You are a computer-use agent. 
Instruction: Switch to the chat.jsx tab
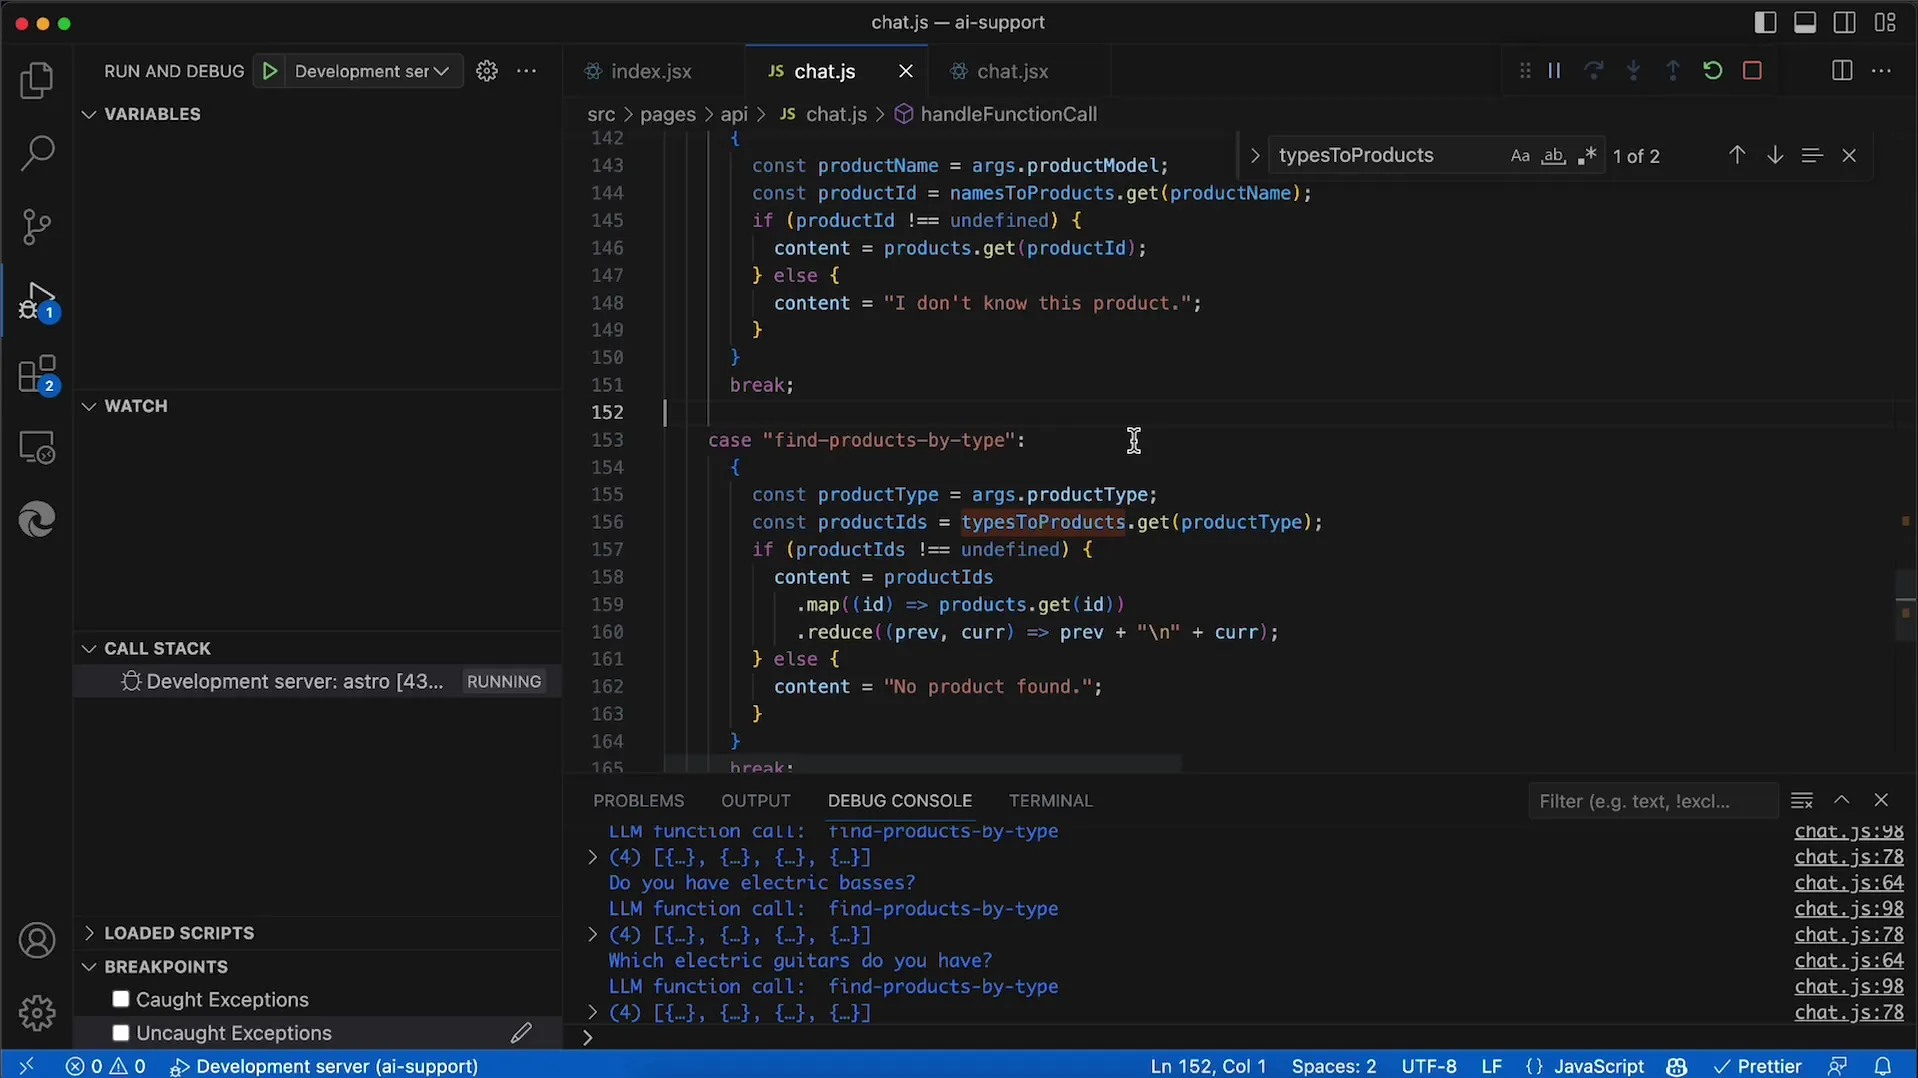1012,71
